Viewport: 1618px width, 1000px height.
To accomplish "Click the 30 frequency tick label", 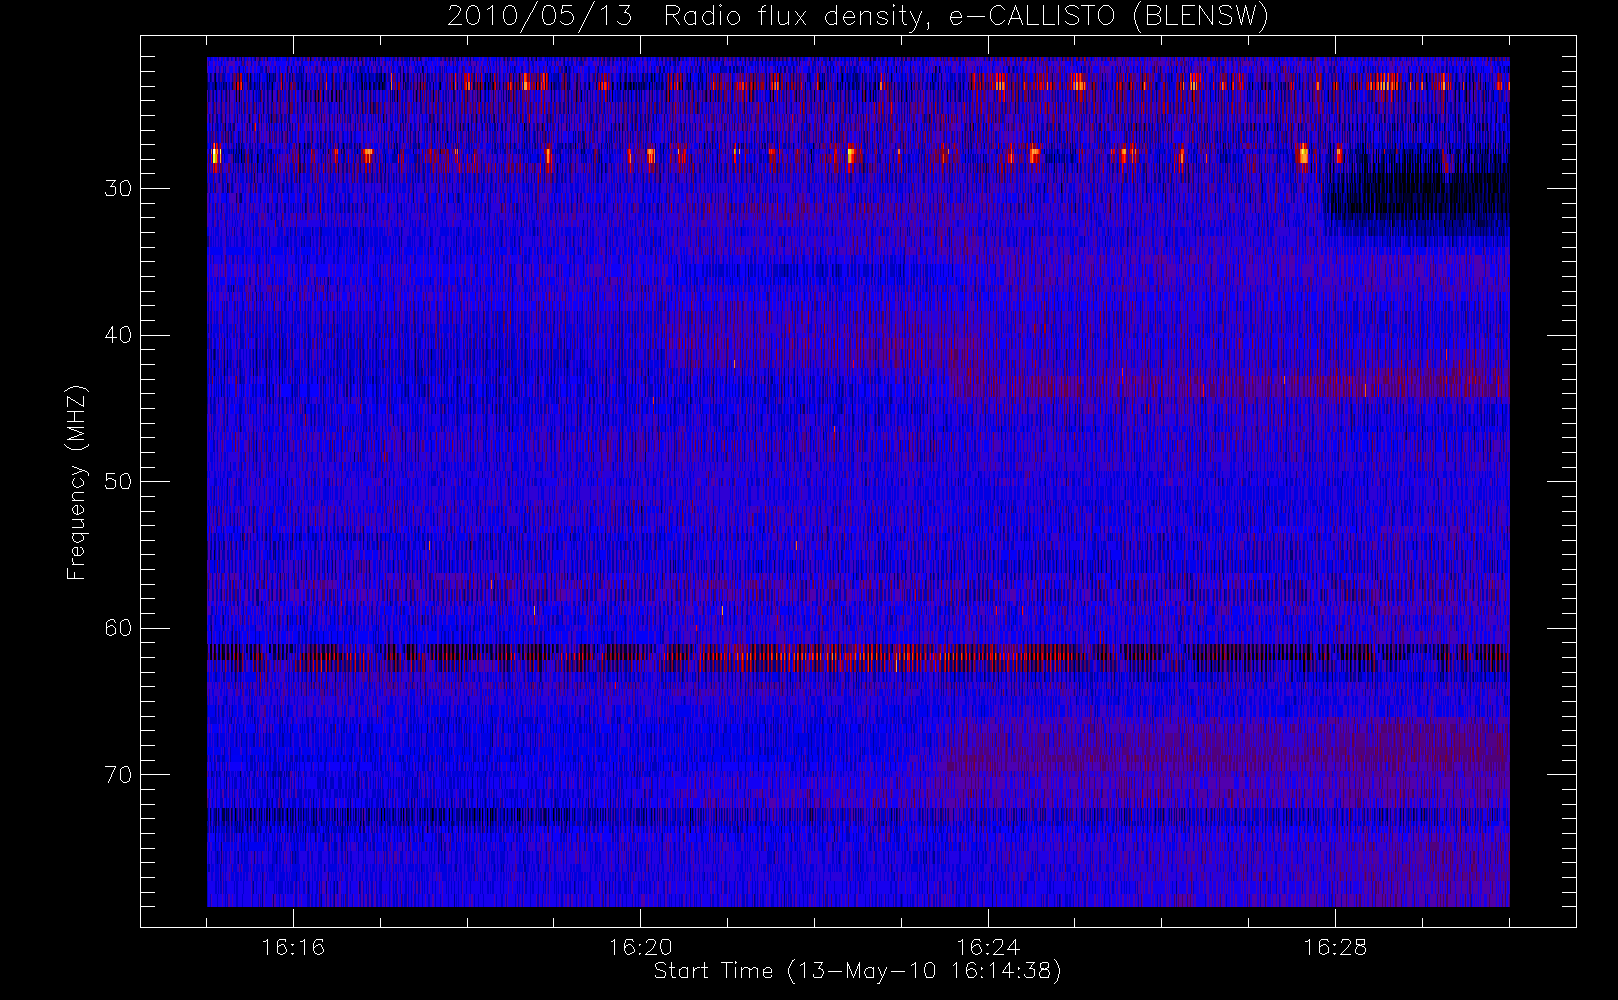I will pyautogui.click(x=118, y=189).
